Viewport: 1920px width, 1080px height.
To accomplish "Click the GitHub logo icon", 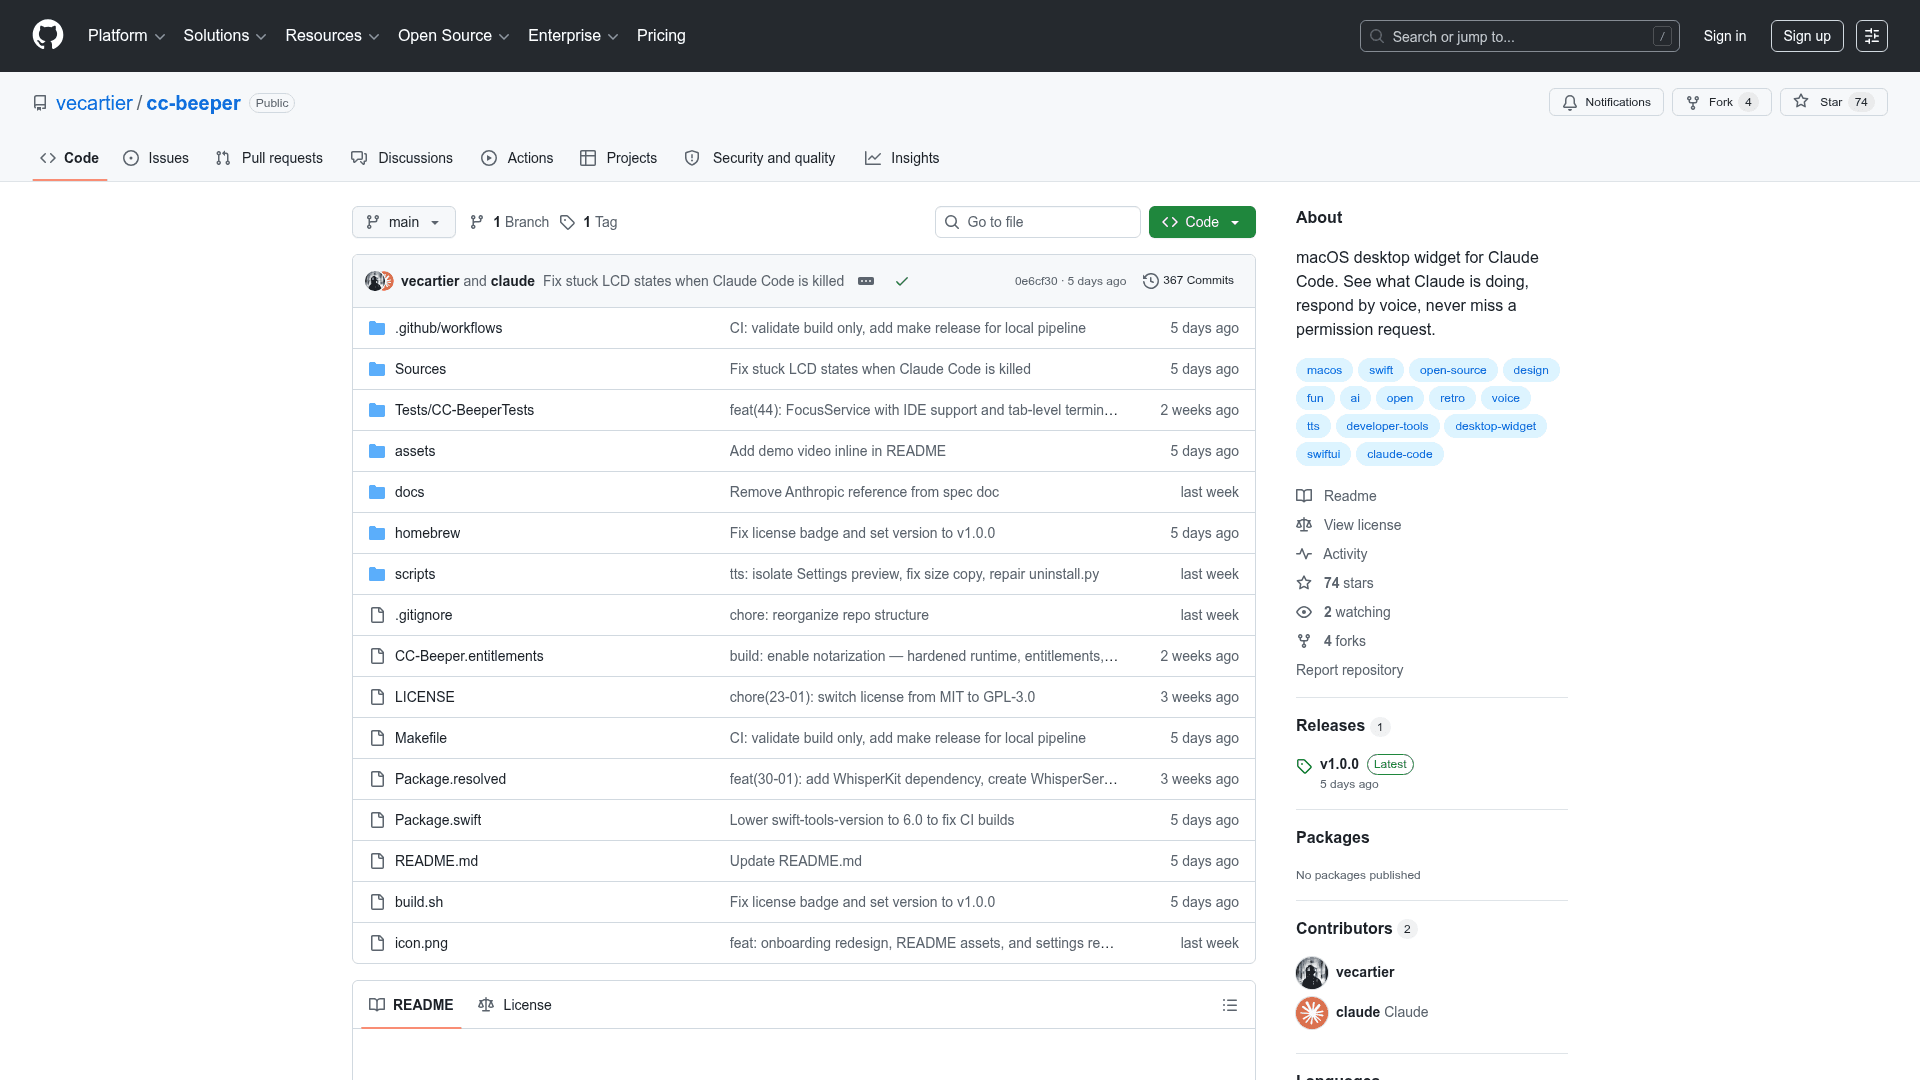I will (x=48, y=35).
